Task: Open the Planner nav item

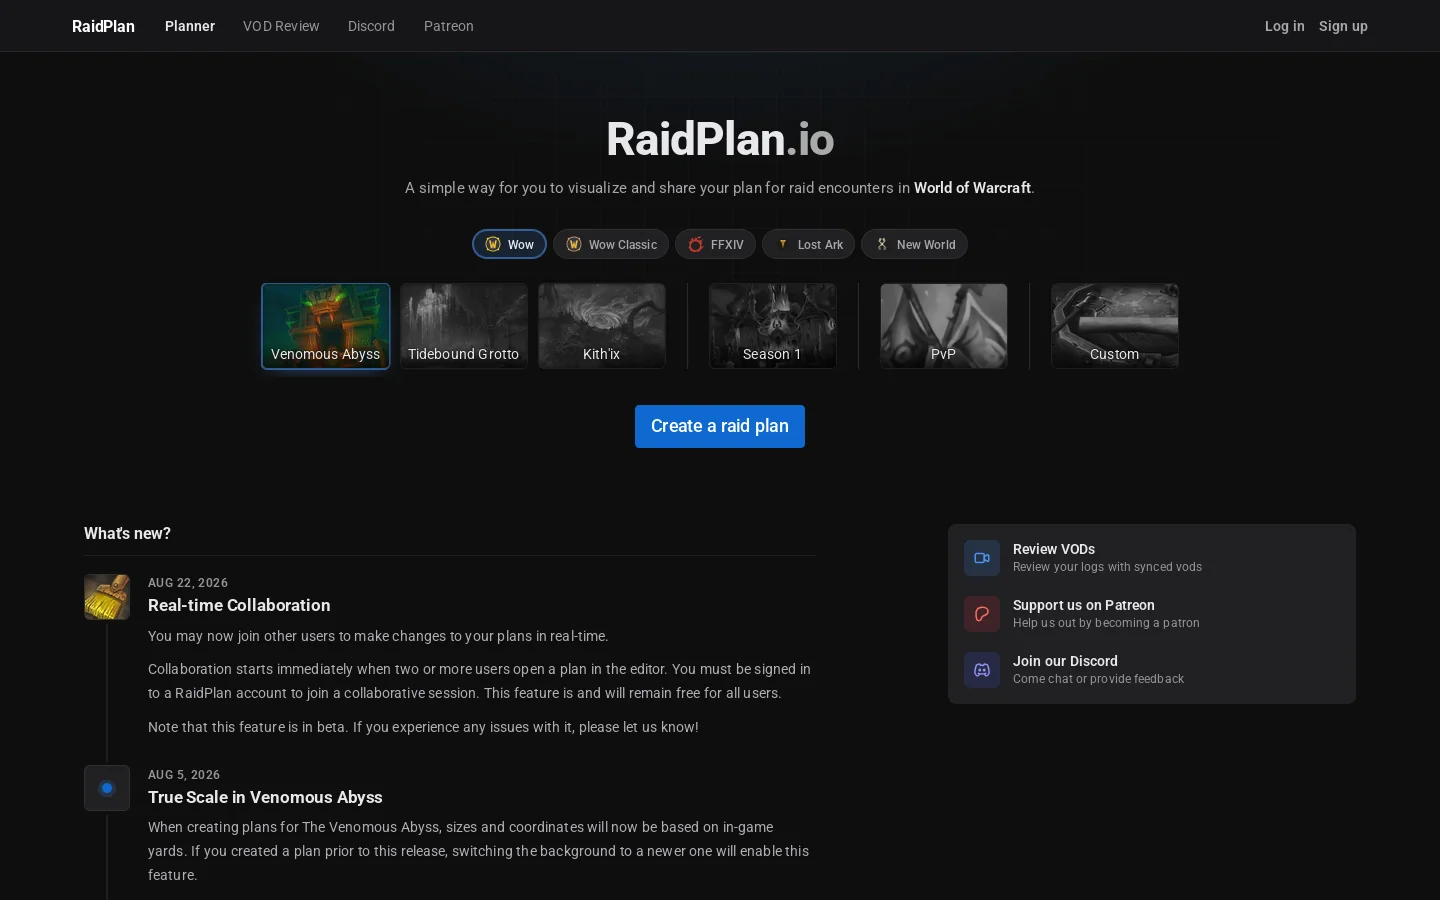Action: point(190,26)
